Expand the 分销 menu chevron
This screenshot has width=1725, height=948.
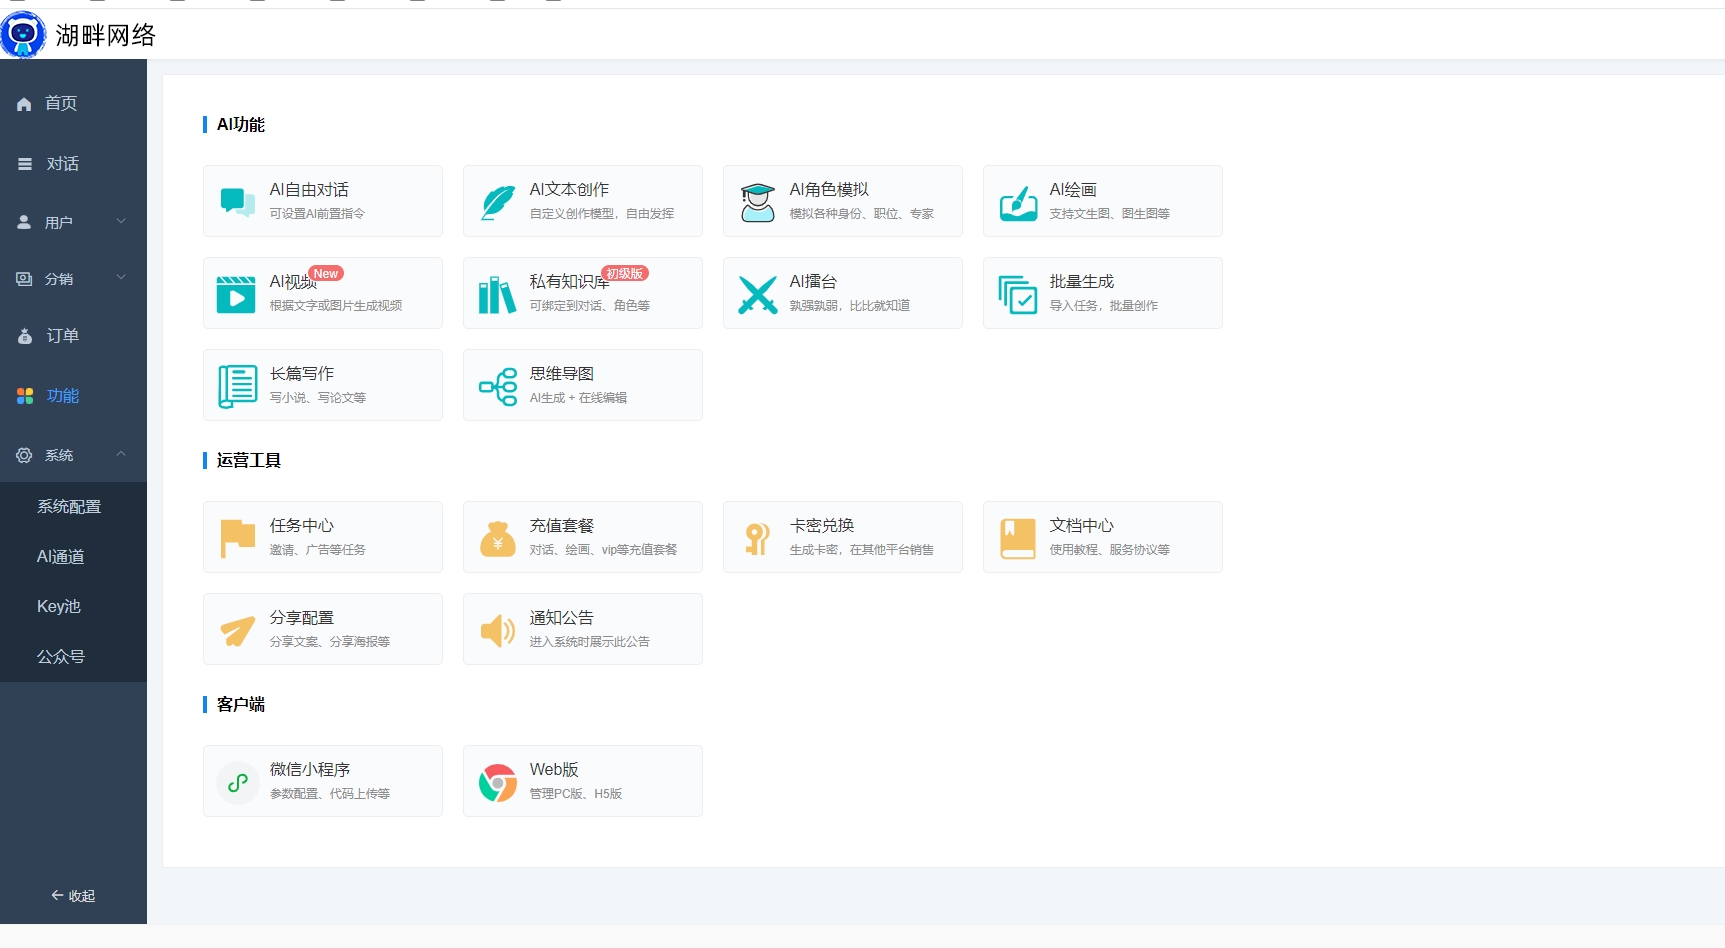pos(121,277)
